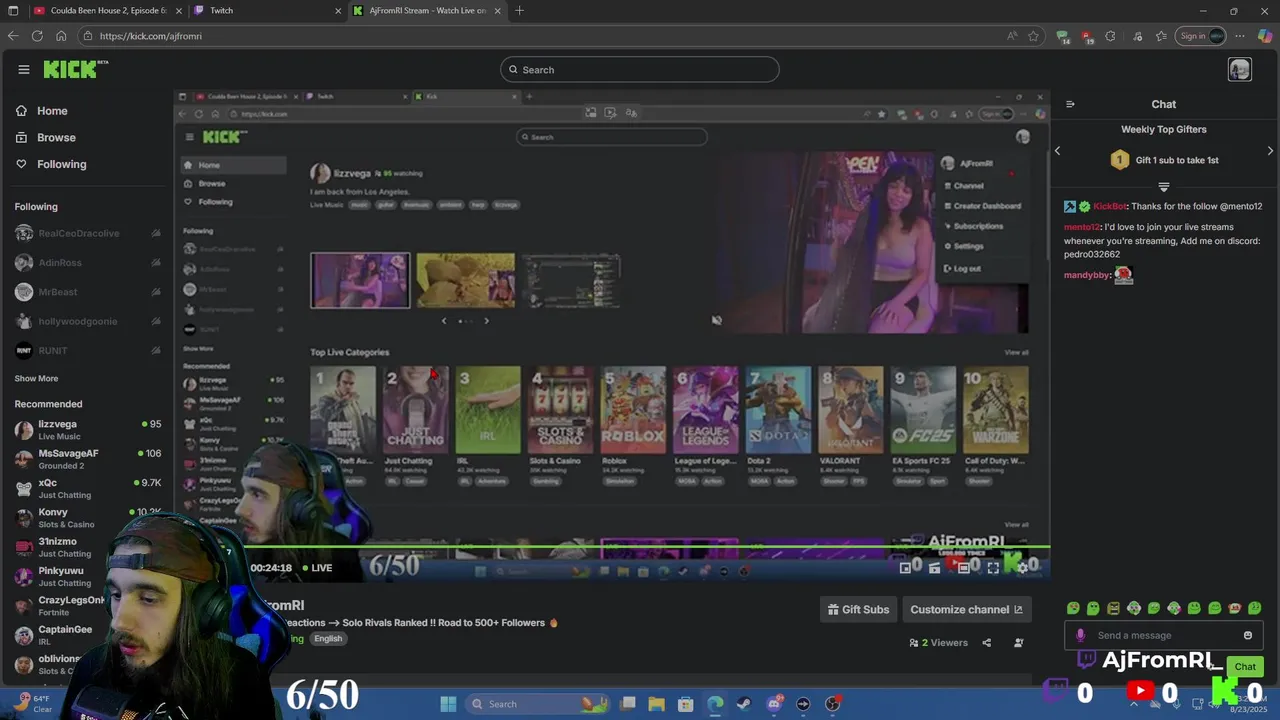The height and width of the screenshot is (720, 1280).
Task: Click the green Chat send button
Action: click(x=1245, y=667)
